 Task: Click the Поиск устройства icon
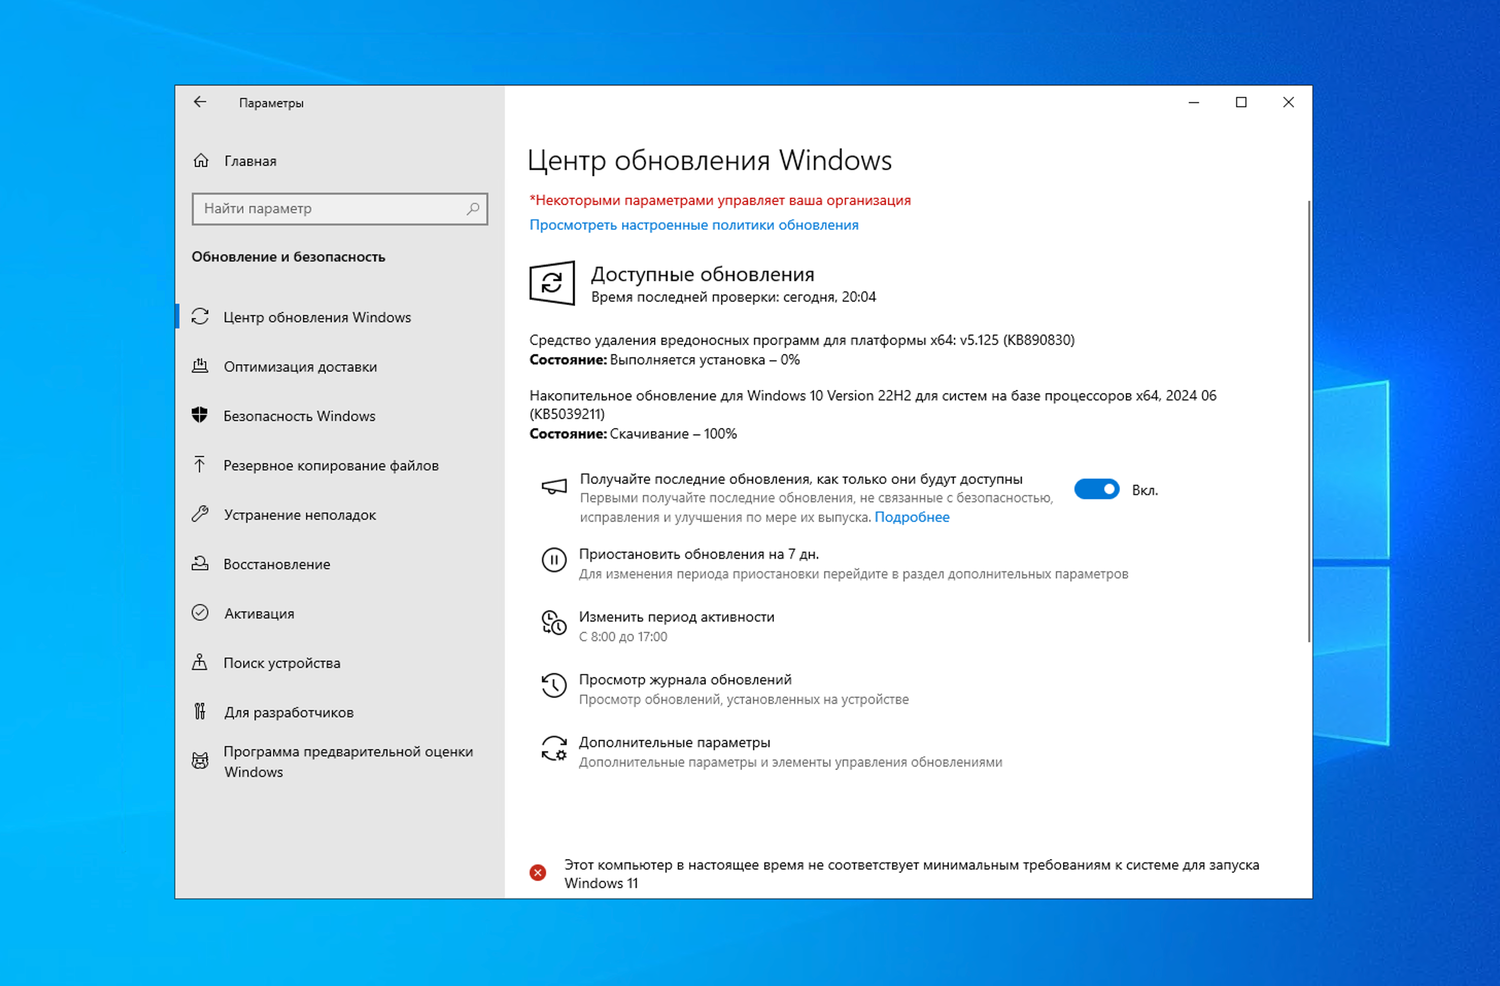pyautogui.click(x=200, y=662)
